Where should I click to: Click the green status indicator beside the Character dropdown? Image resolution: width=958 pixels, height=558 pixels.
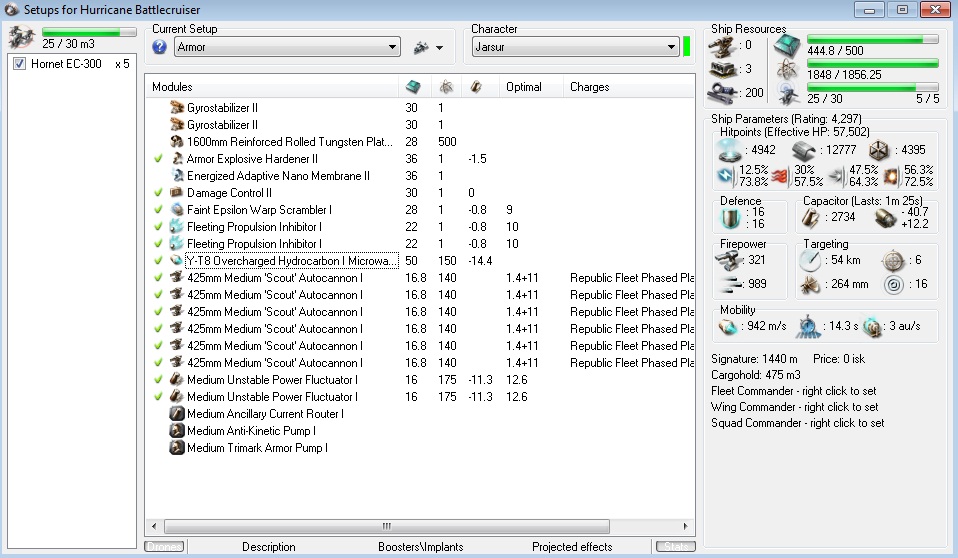coord(687,47)
